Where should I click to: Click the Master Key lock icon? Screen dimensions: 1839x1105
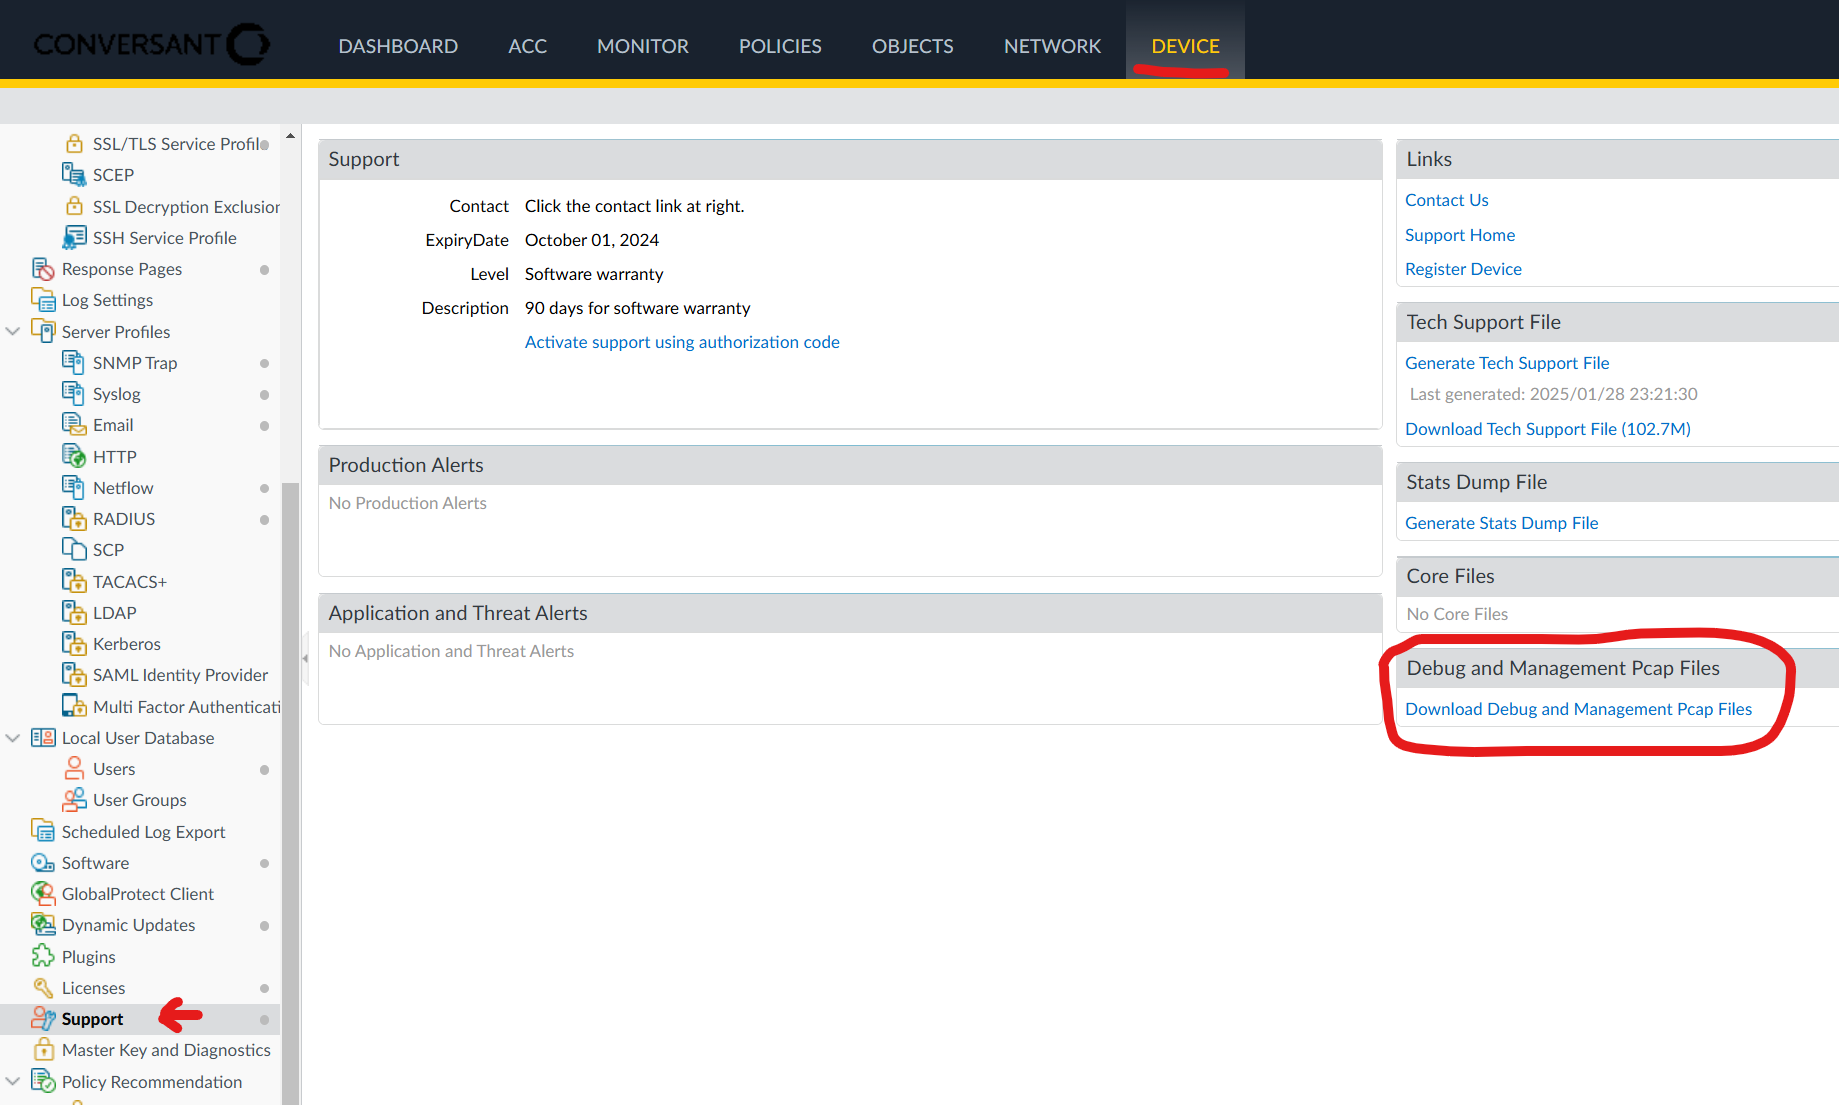click(42, 1049)
